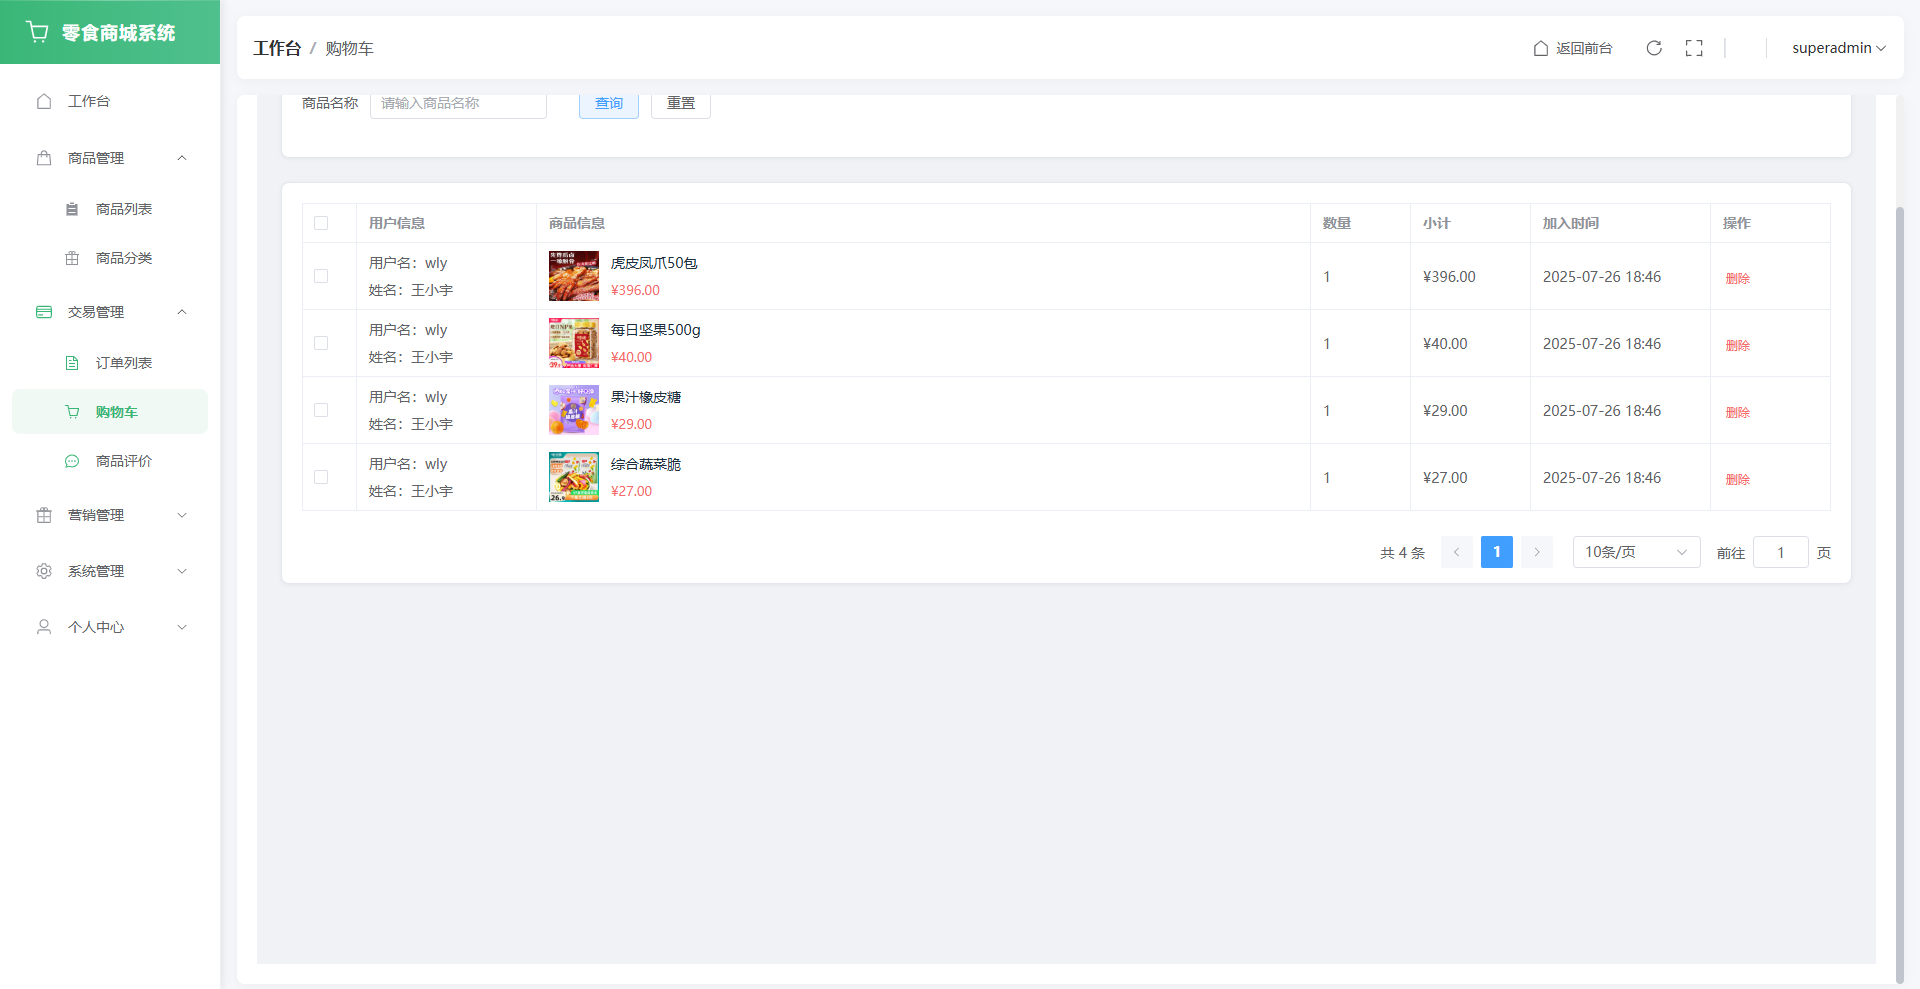Screen dimensions: 1920x989
Task: Check the select-all checkbox in table header
Action: pyautogui.click(x=321, y=223)
